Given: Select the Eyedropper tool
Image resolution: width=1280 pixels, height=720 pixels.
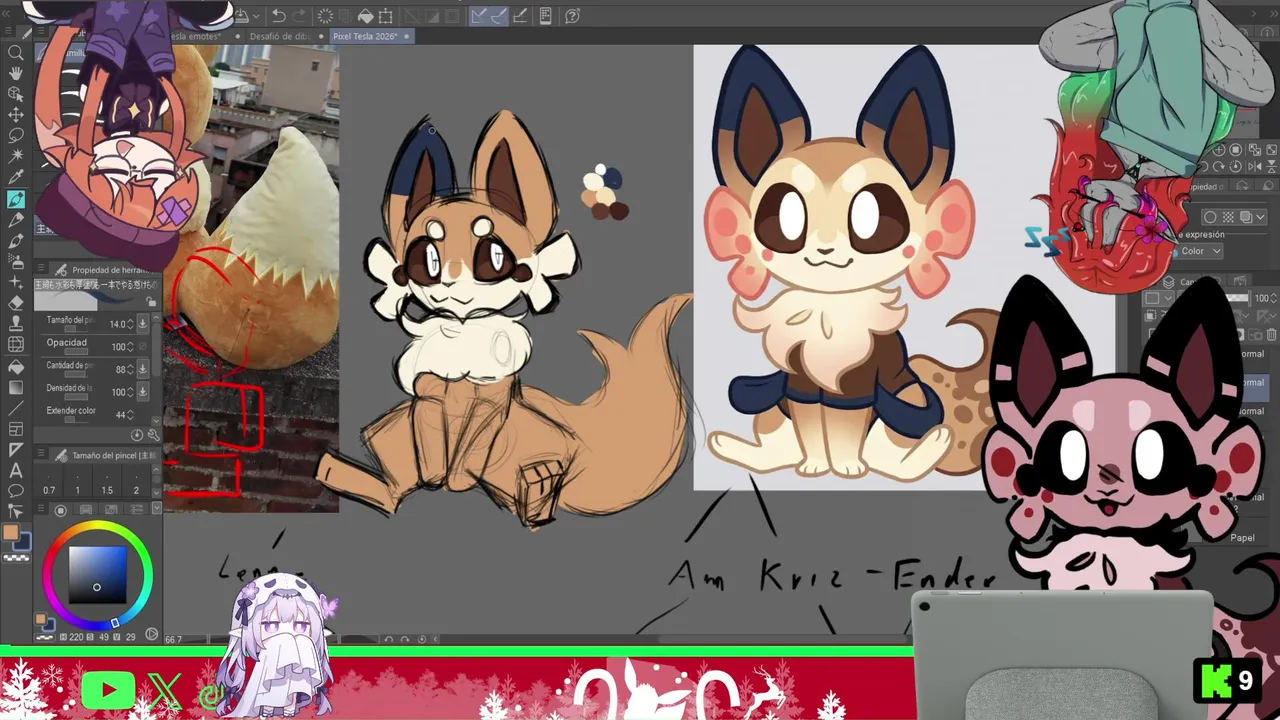Looking at the screenshot, I should (x=16, y=178).
